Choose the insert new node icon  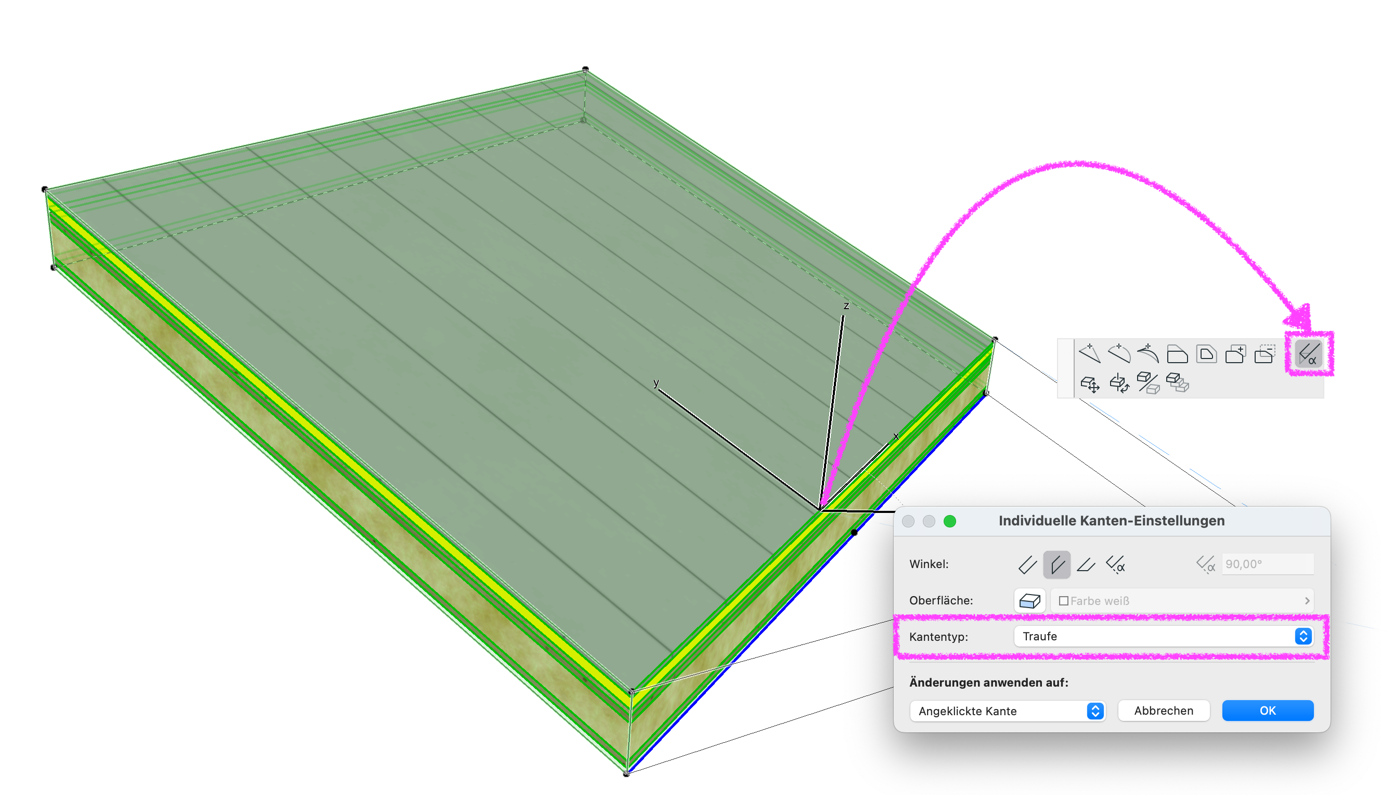(1090, 353)
